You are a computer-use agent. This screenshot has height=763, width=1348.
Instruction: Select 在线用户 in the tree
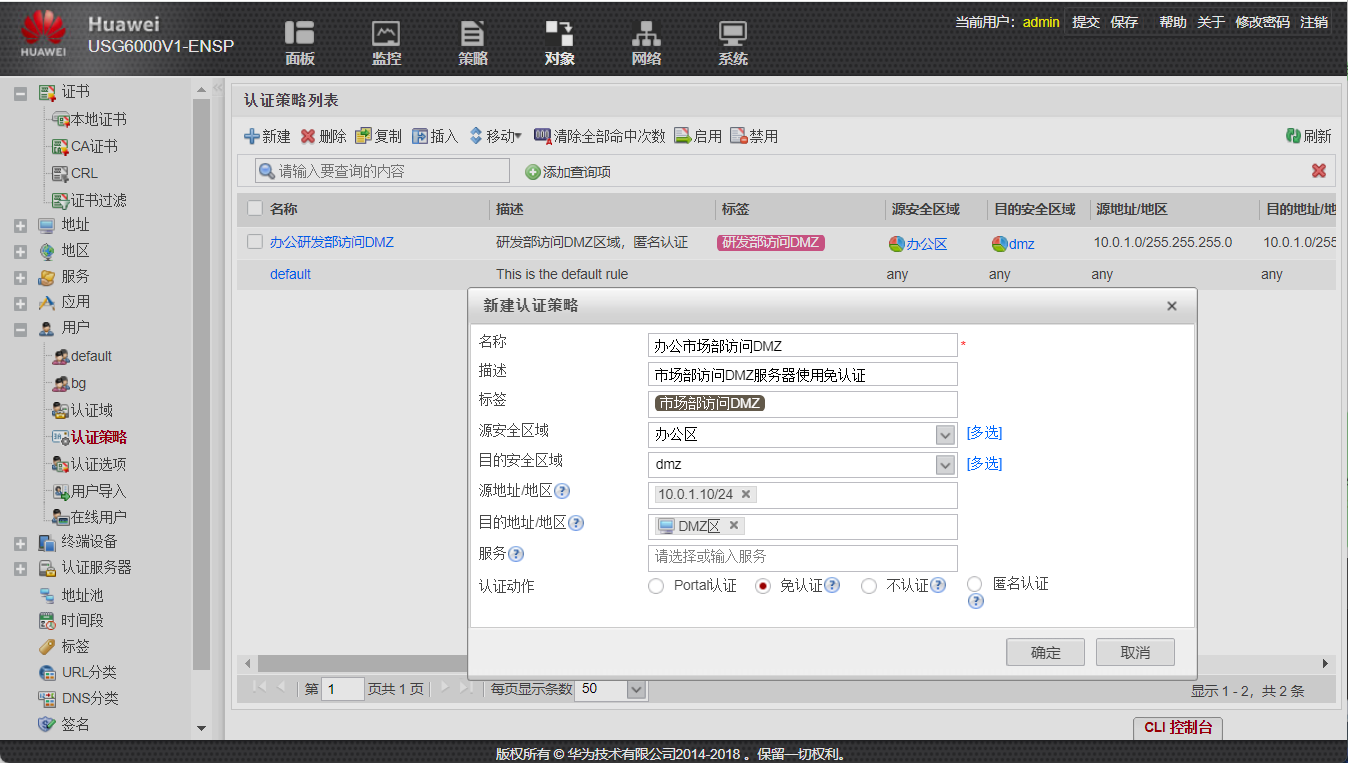(98, 517)
